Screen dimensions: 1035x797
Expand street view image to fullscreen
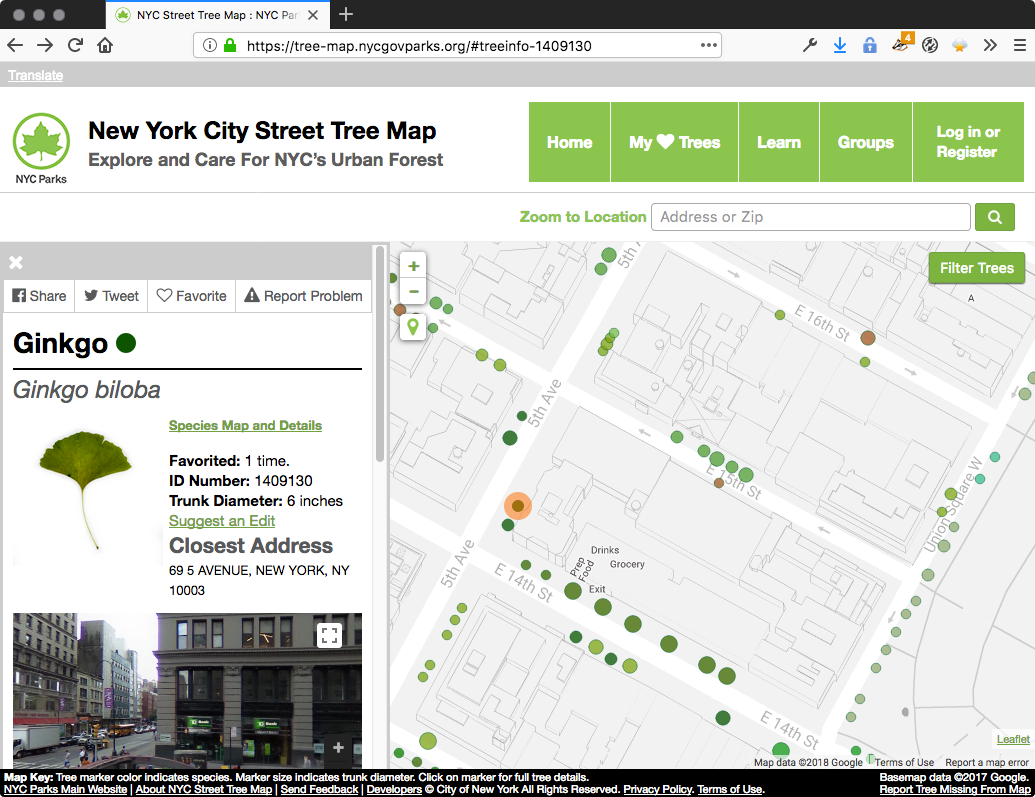pos(330,635)
